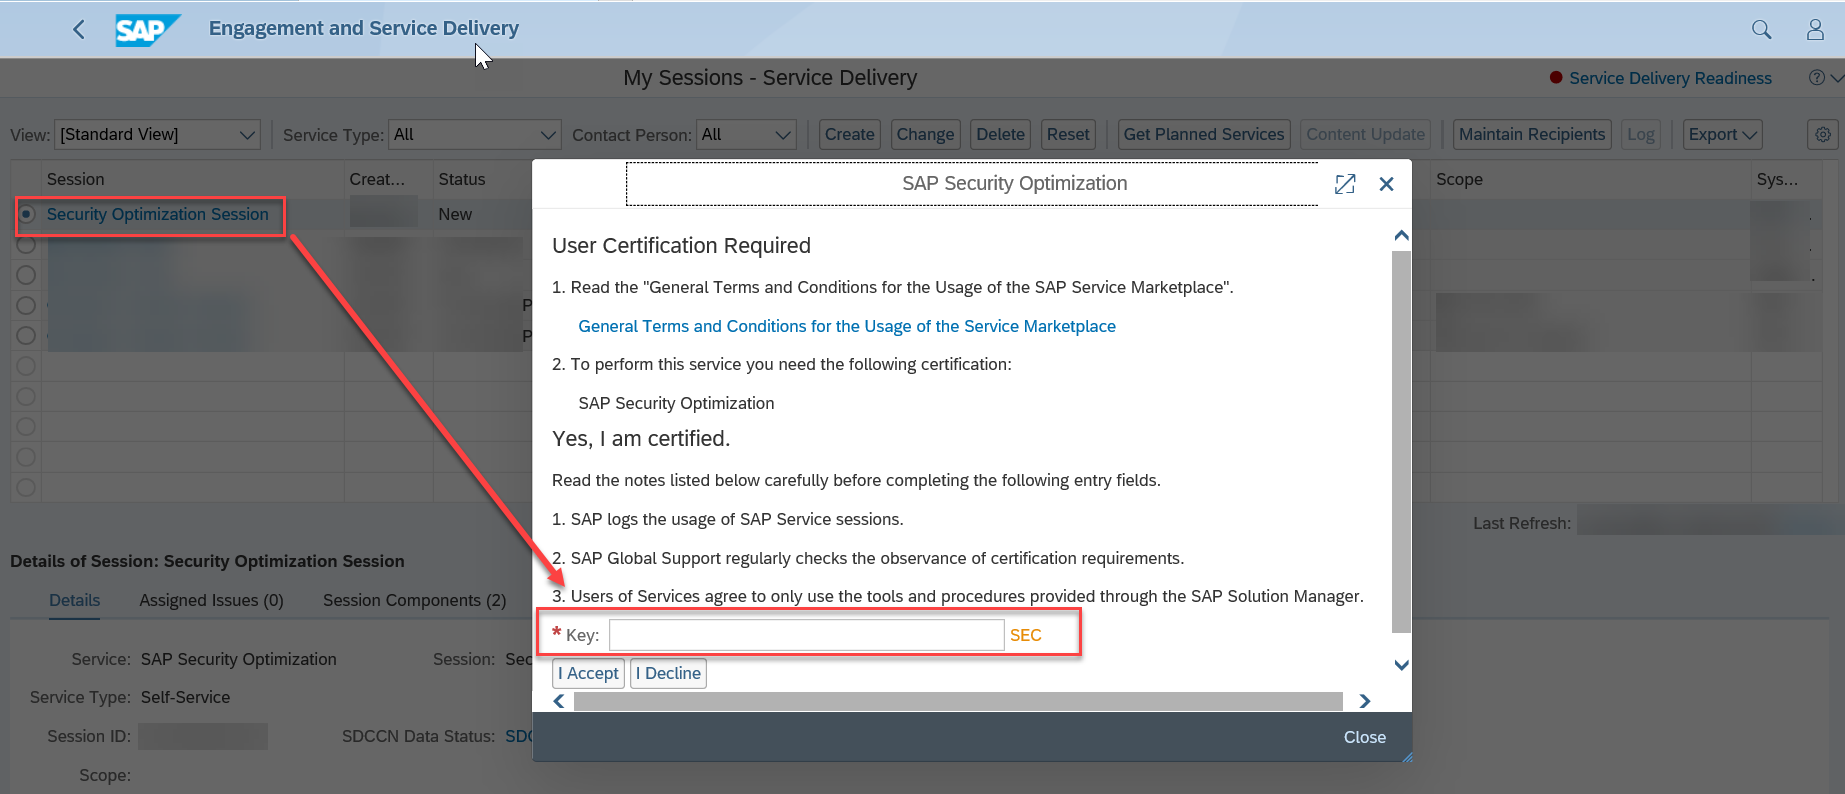This screenshot has height=794, width=1845.
Task: Click dialog scroll up arrow
Action: pos(1401,236)
